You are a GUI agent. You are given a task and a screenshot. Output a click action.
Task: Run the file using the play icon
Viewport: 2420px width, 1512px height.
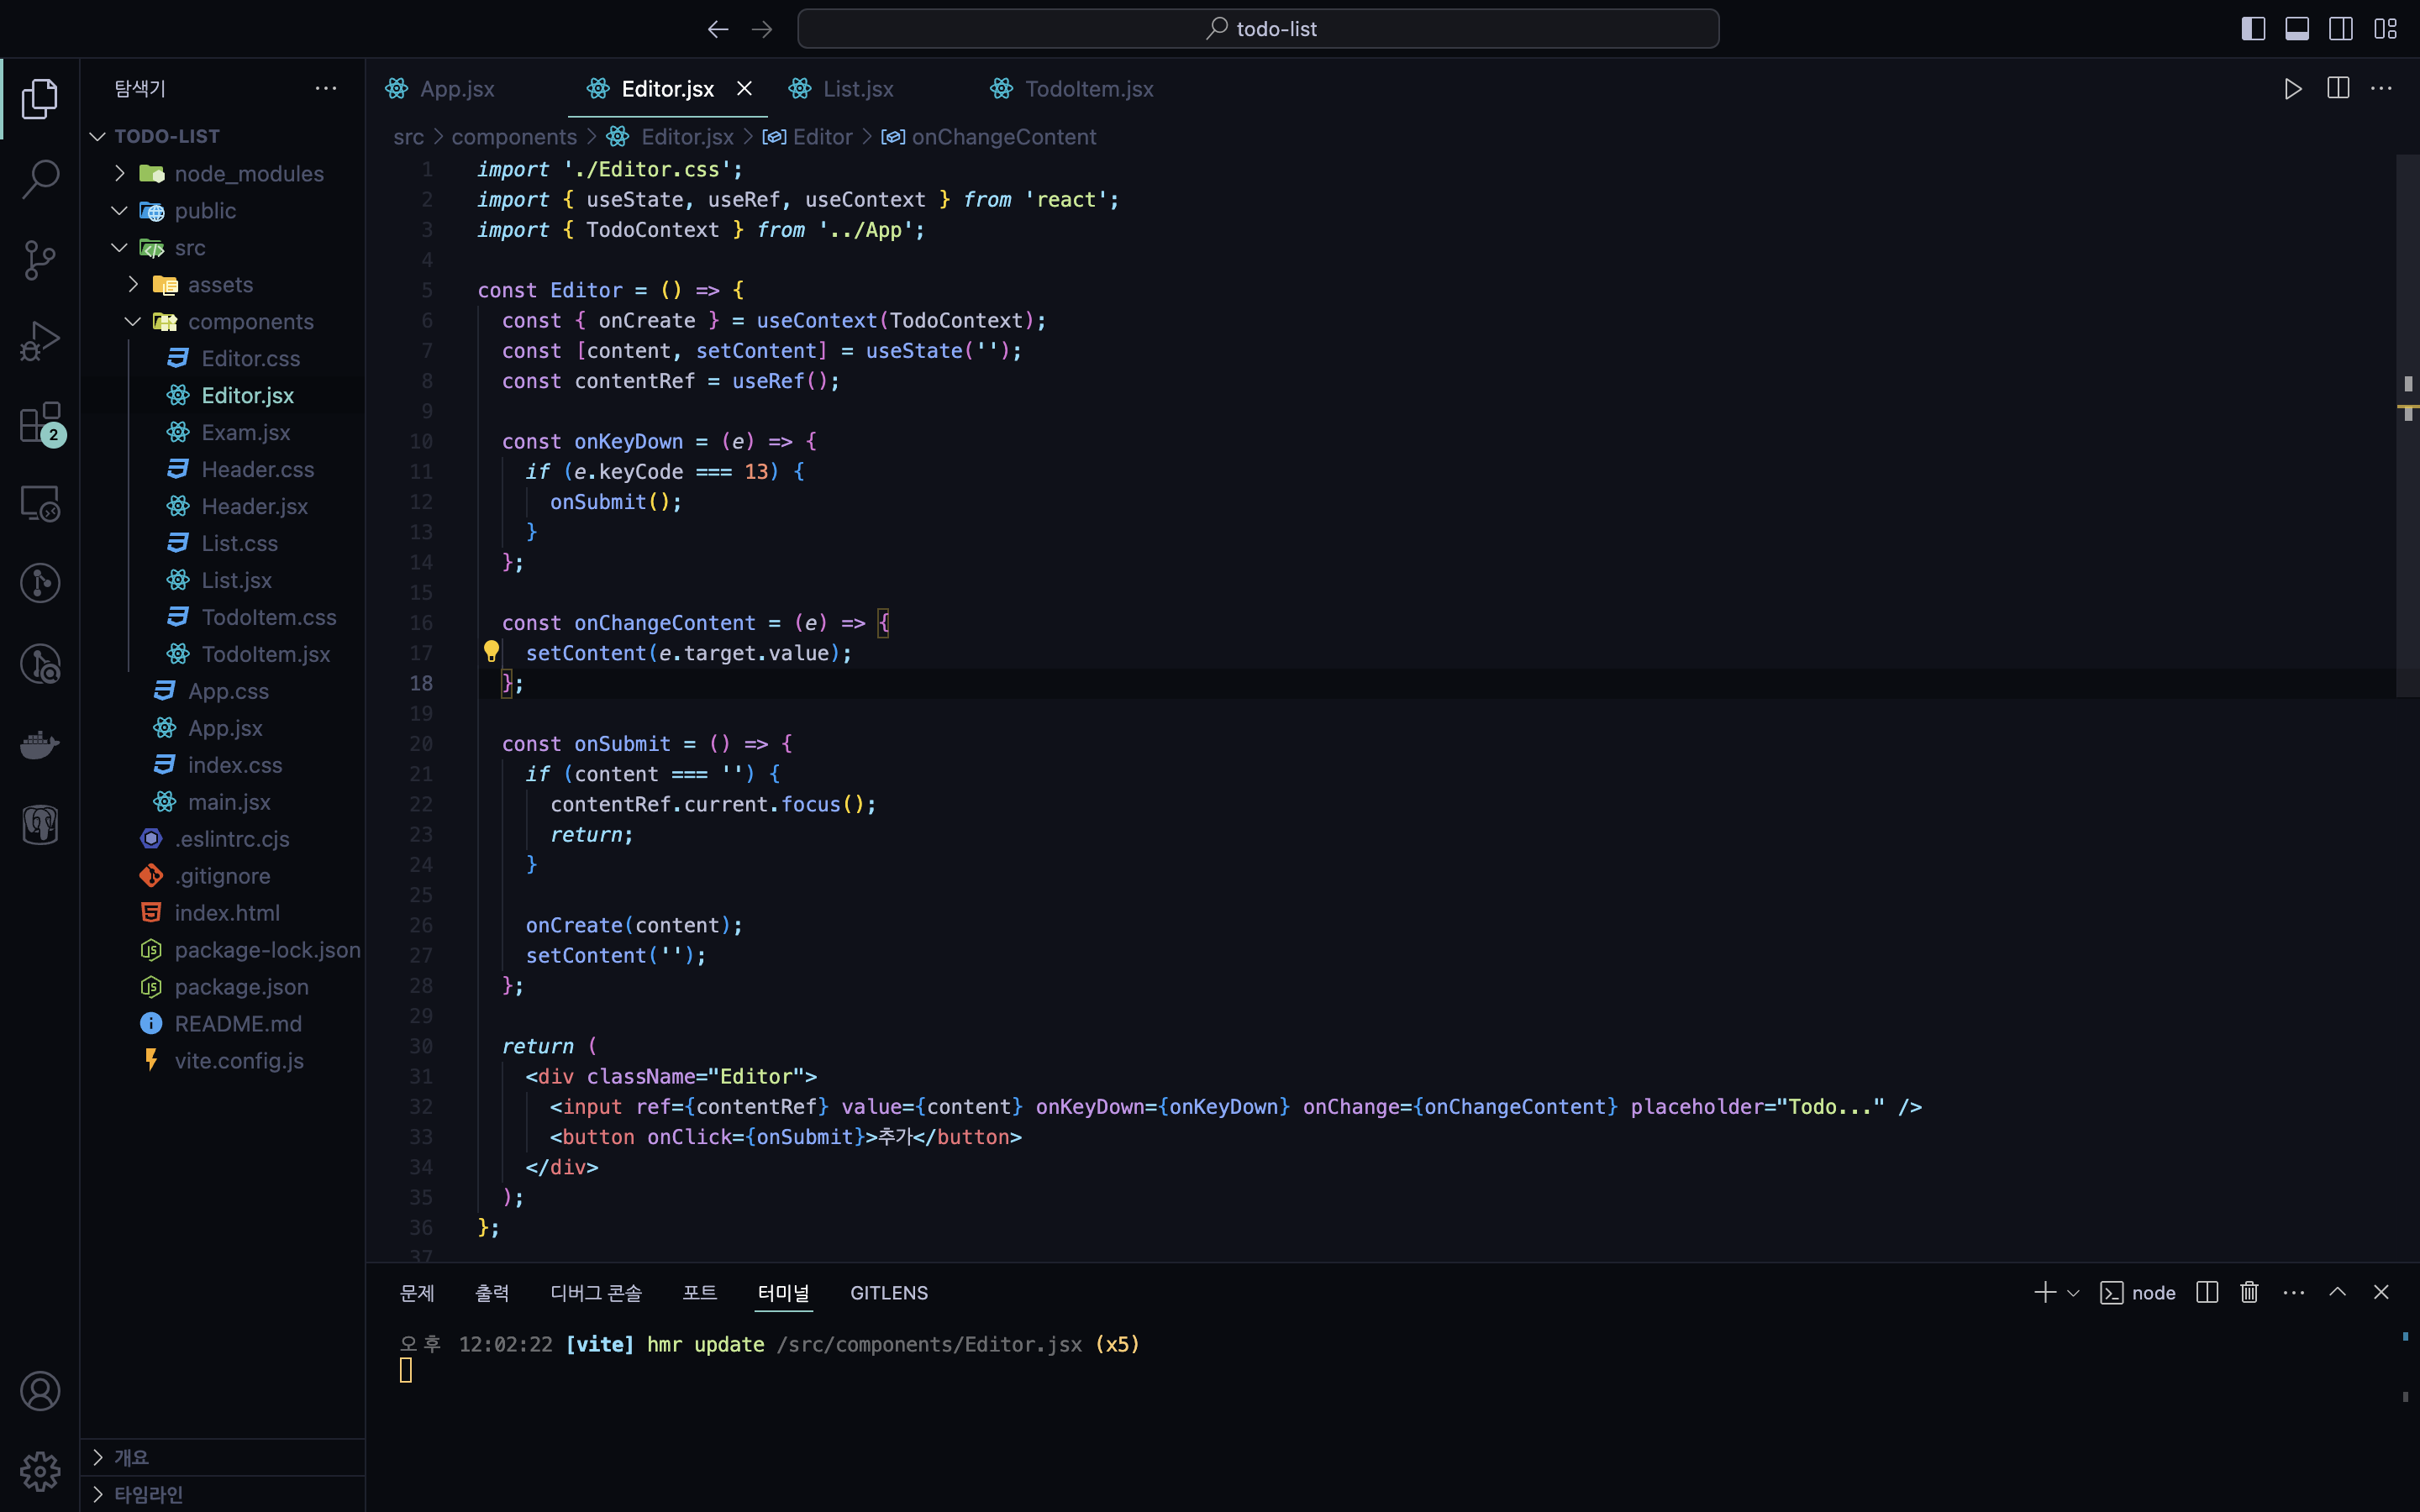tap(2293, 89)
